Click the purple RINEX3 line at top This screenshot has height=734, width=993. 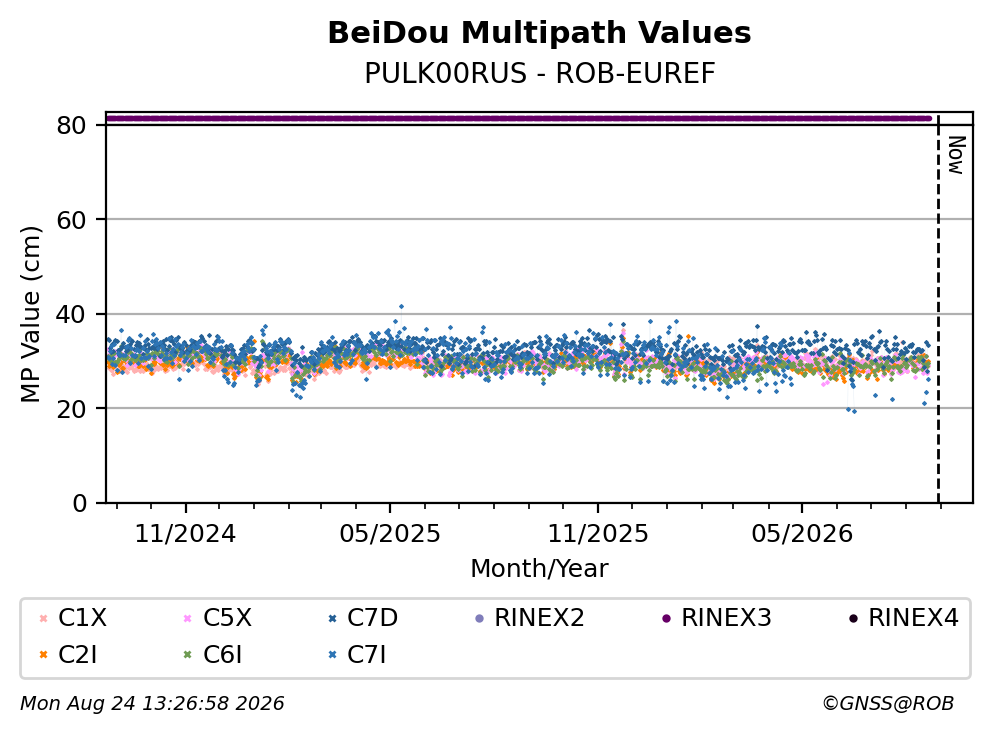pyautogui.click(x=519, y=118)
